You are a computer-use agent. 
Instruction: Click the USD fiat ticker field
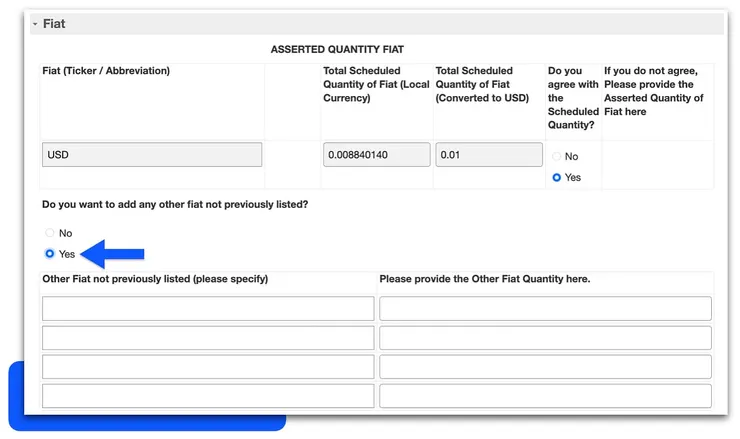[x=152, y=155]
